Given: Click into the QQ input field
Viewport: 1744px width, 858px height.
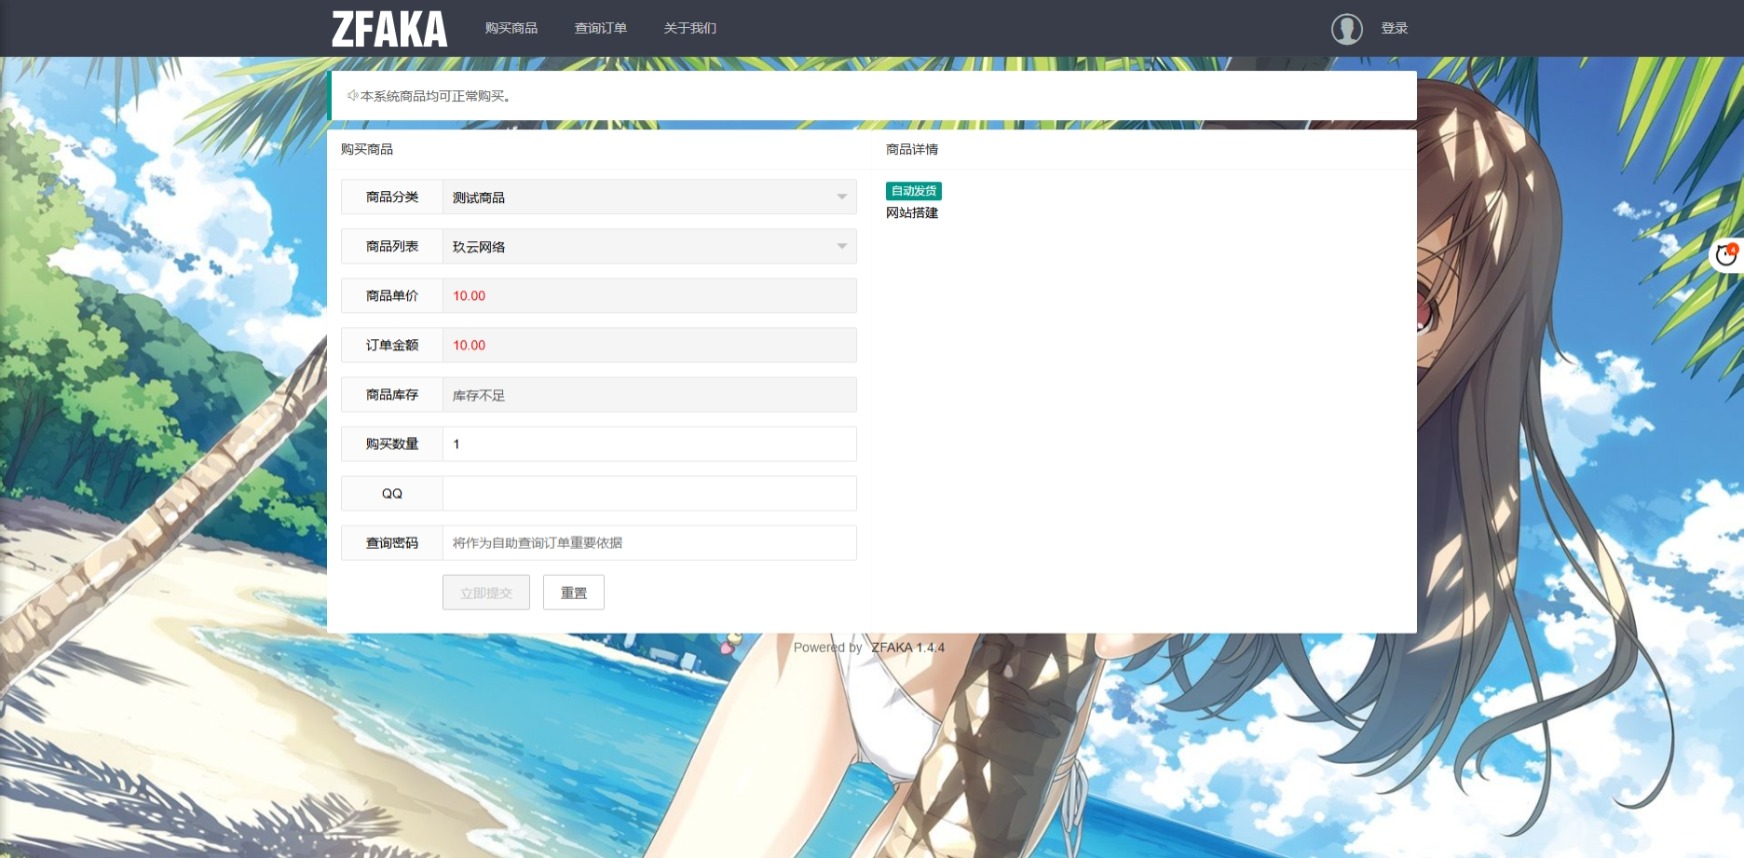Looking at the screenshot, I should point(649,493).
